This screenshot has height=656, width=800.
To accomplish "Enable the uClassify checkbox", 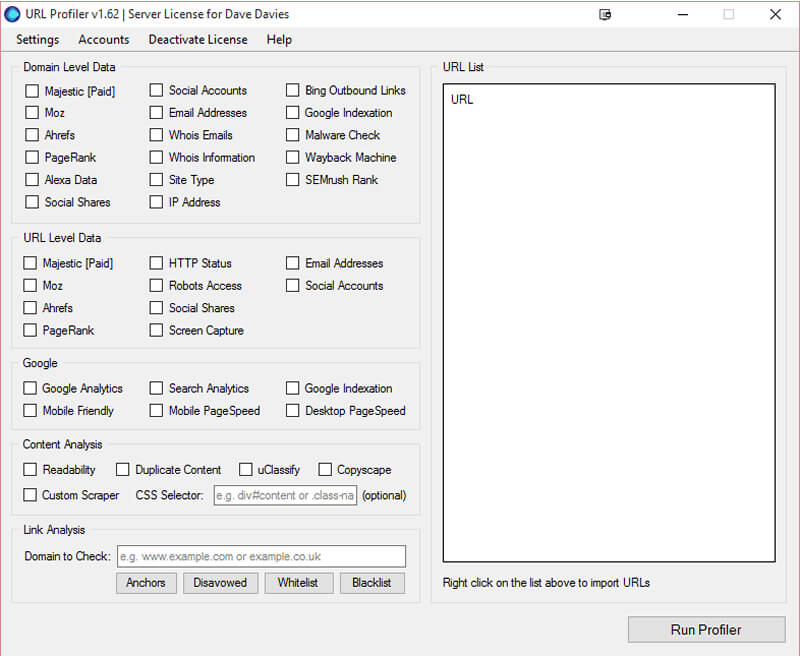I will pyautogui.click(x=245, y=470).
